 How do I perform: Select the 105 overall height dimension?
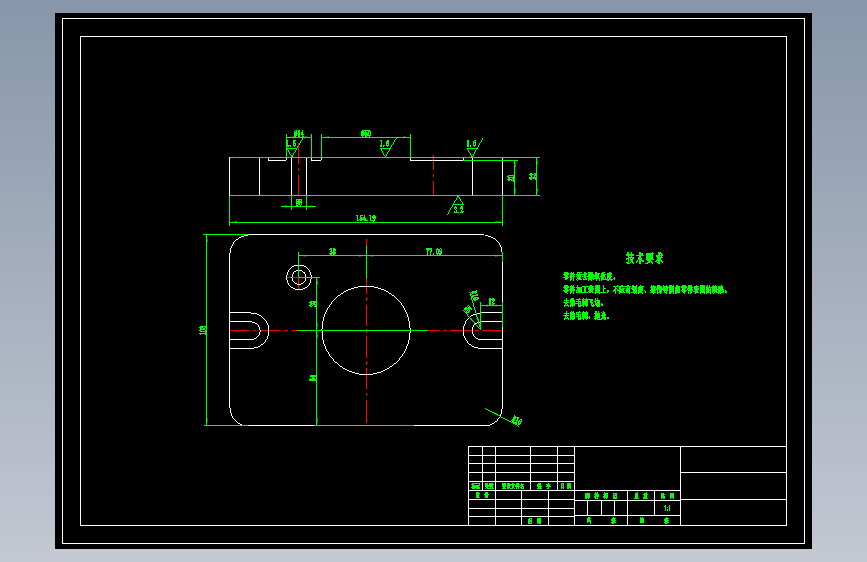[202, 330]
